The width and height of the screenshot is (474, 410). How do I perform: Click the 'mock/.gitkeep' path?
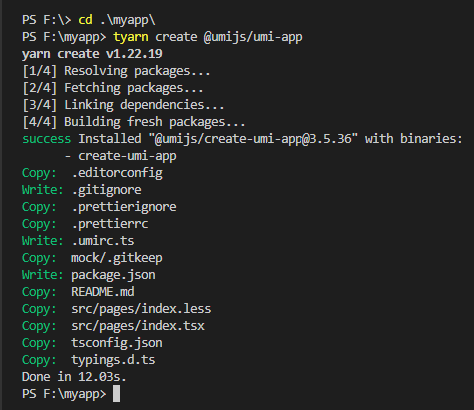(117, 258)
